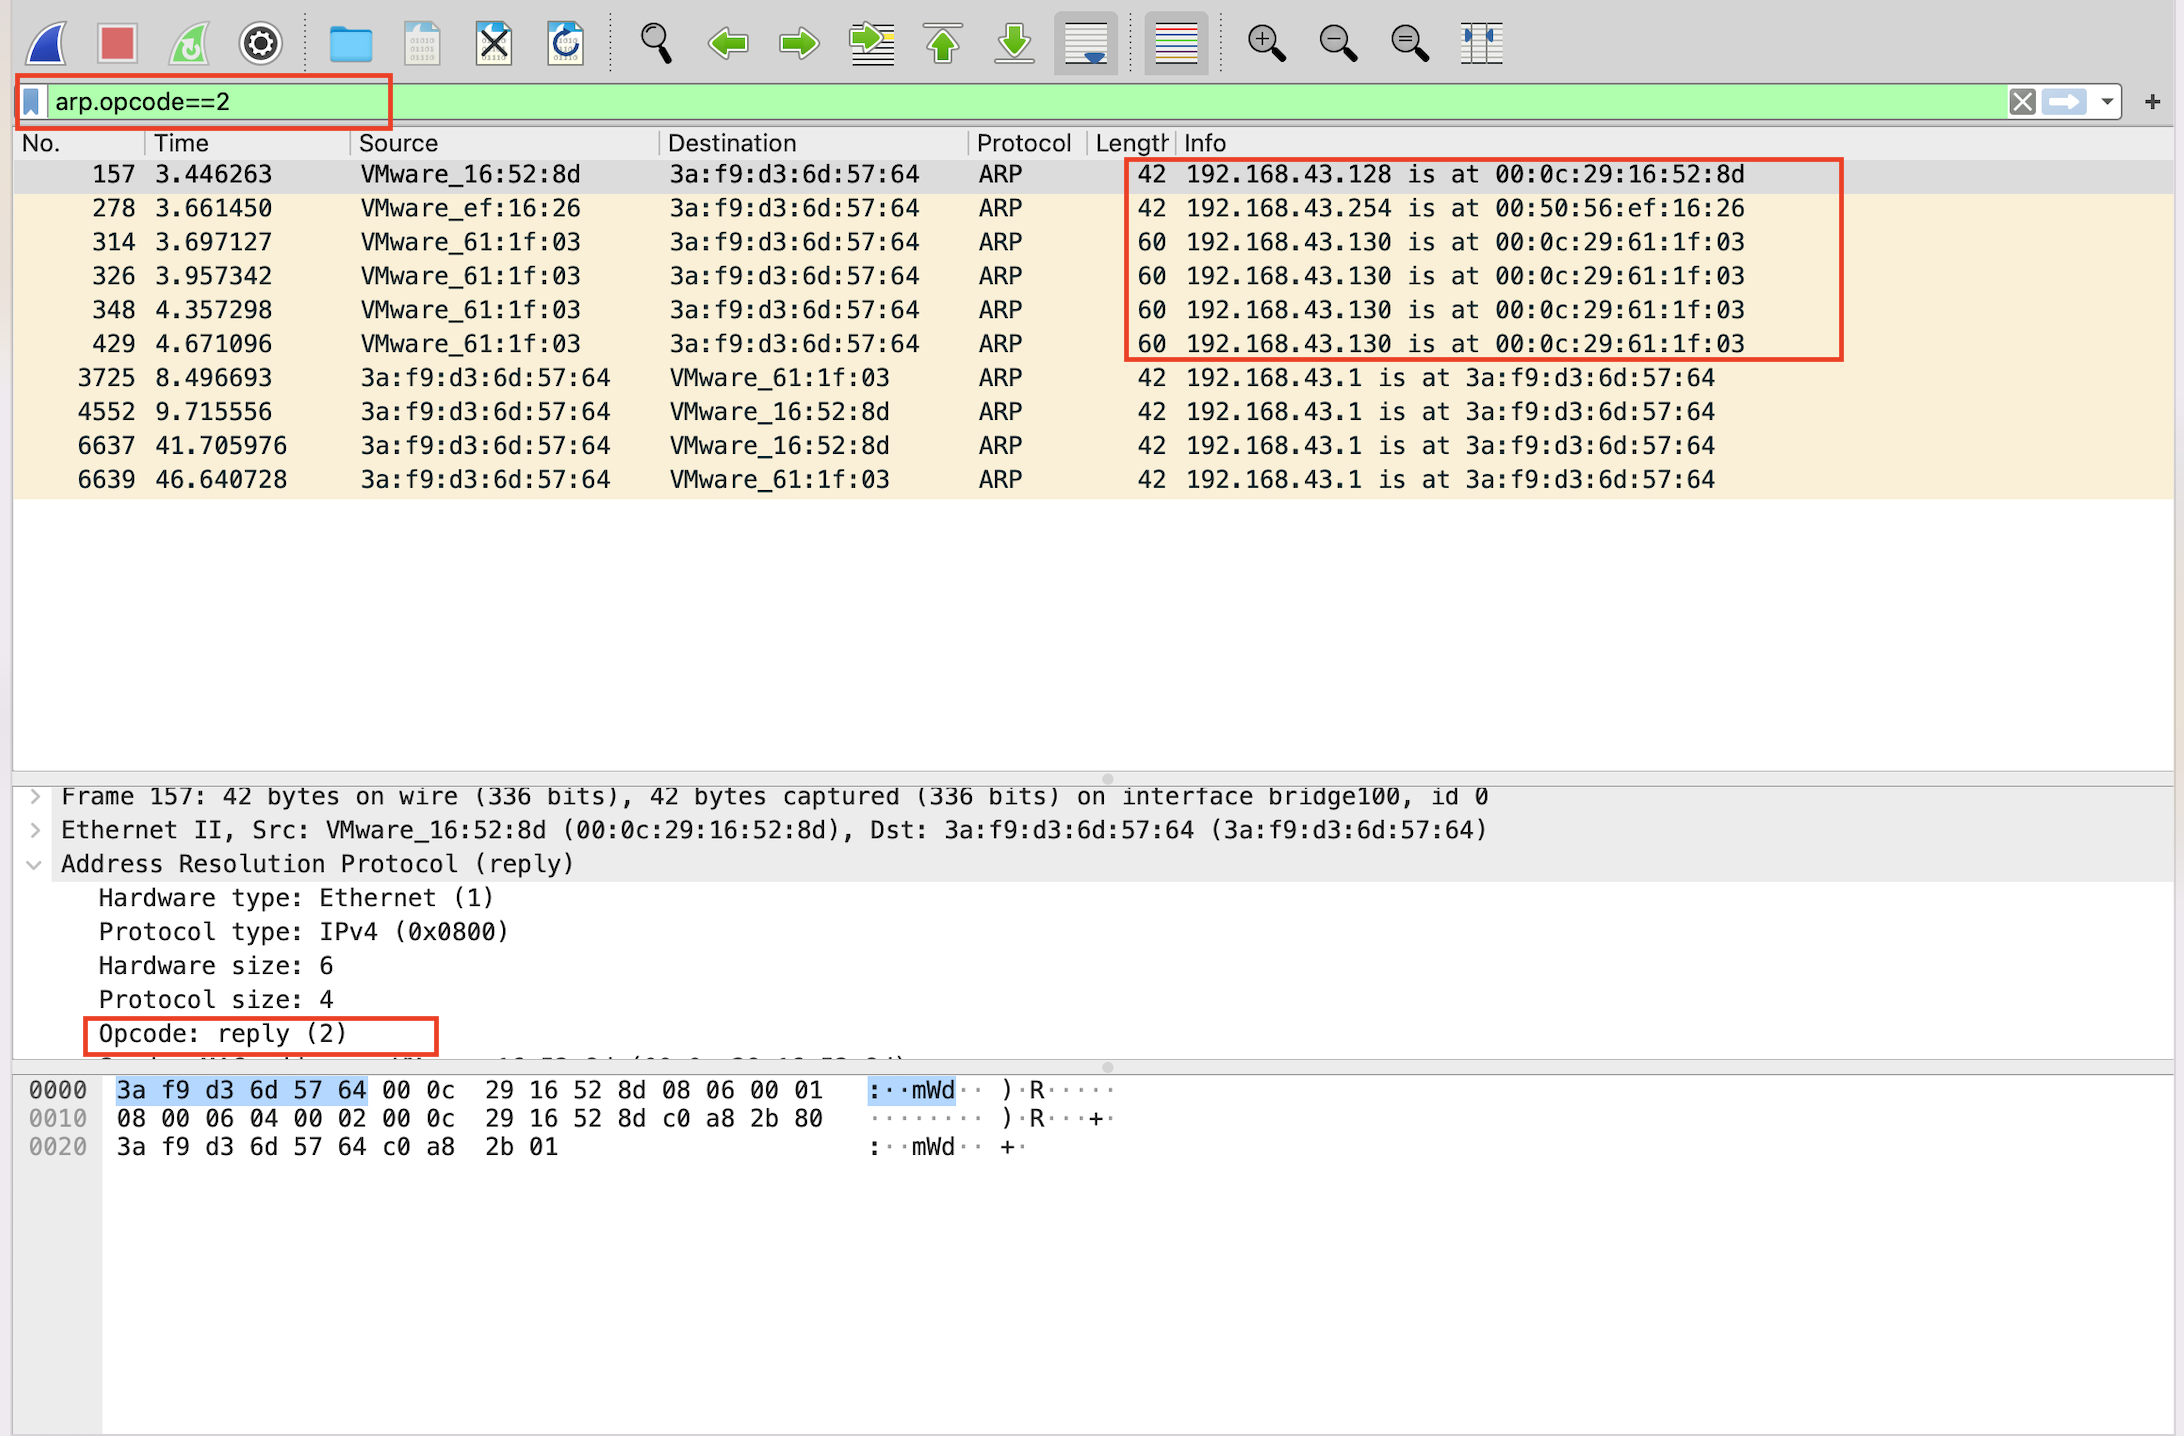Image resolution: width=2184 pixels, height=1436 pixels.
Task: Click the close capture file X icon
Action: click(494, 43)
